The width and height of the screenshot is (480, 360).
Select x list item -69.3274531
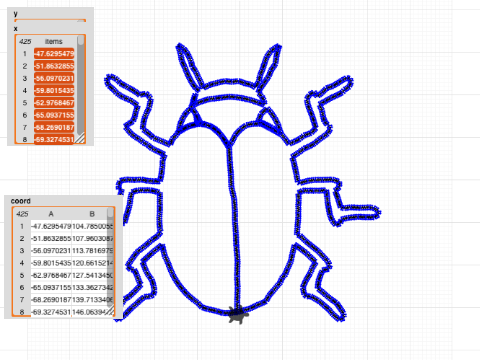(54, 139)
